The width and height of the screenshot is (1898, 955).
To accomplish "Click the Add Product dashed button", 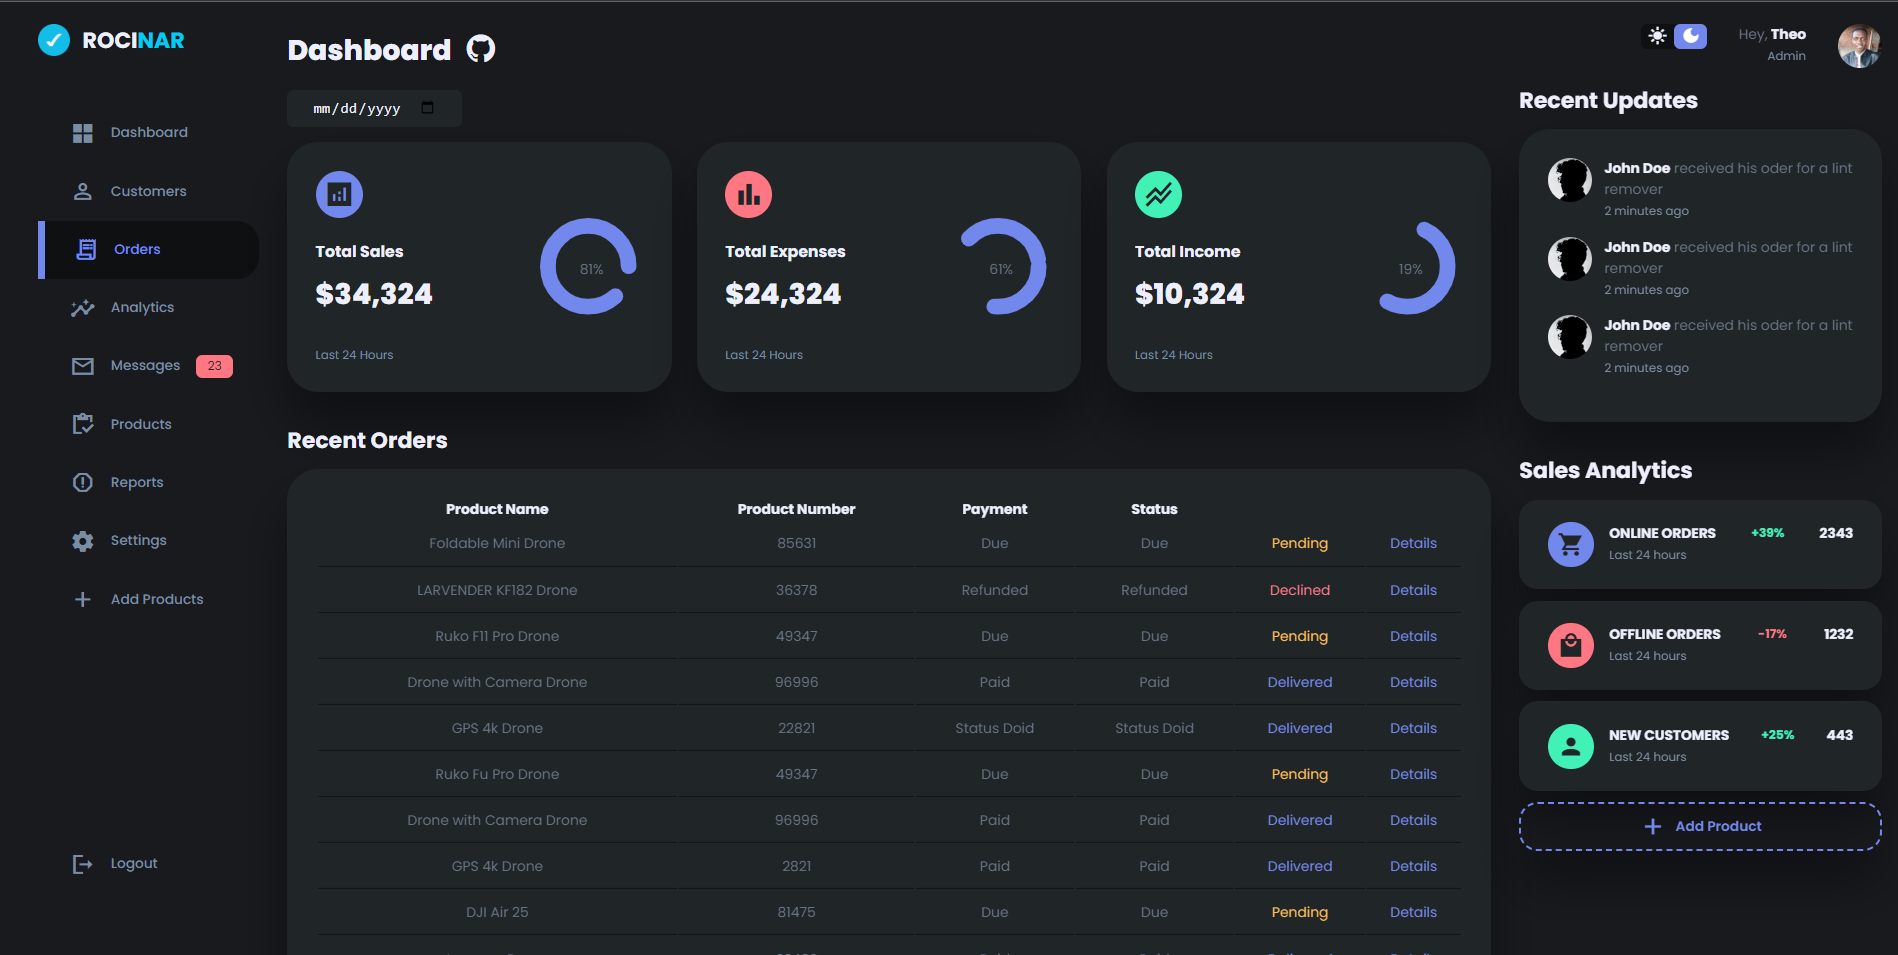I will click(1699, 826).
